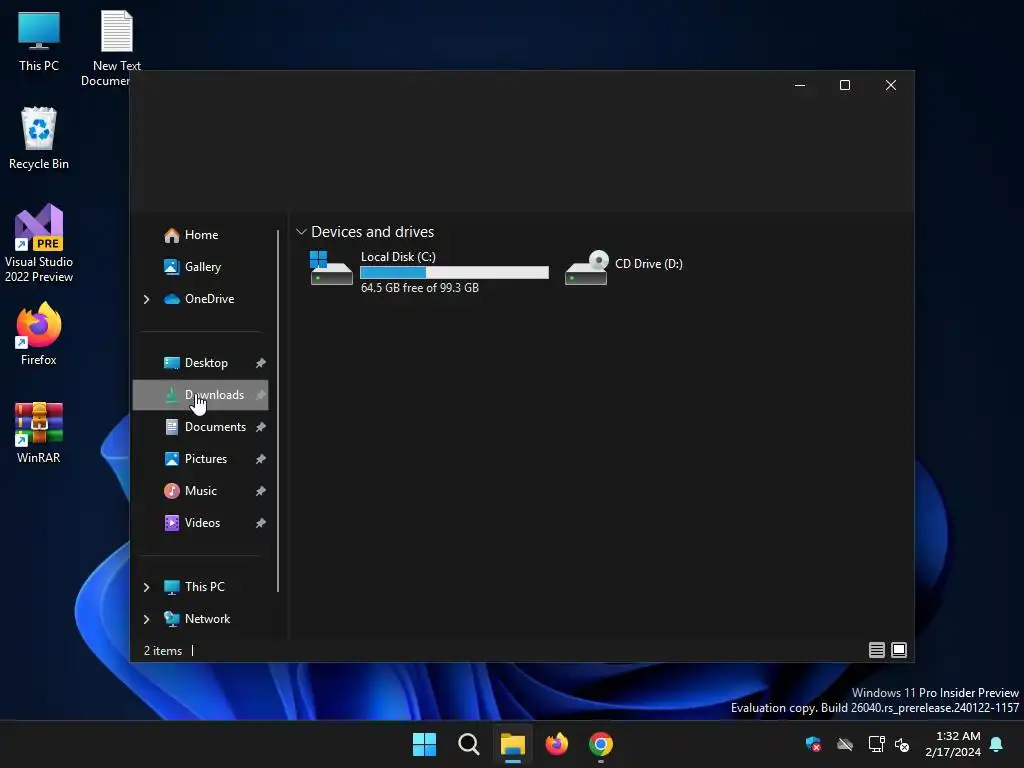The height and width of the screenshot is (768, 1024).
Task: Select the Recycle Bin desktop icon
Action: pyautogui.click(x=39, y=138)
